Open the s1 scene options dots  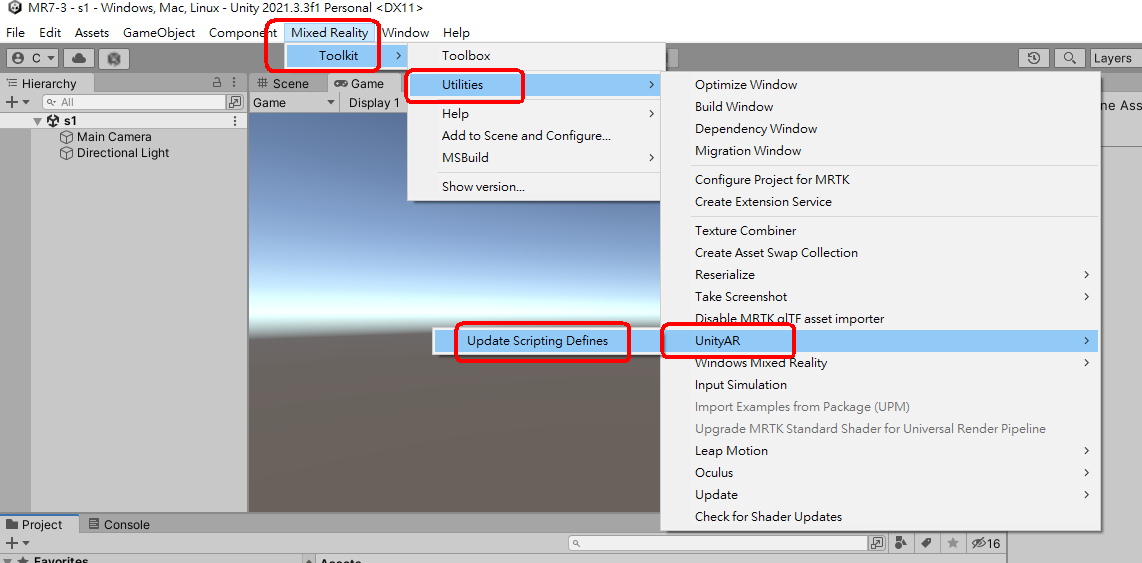pyautogui.click(x=235, y=121)
